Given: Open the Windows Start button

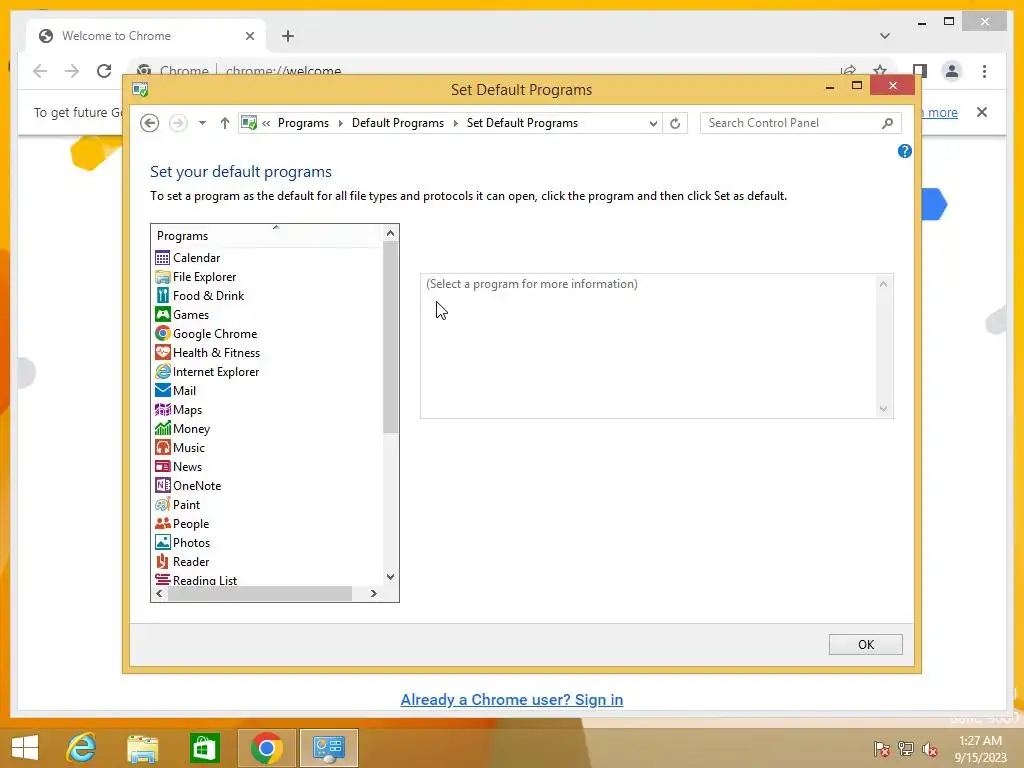Looking at the screenshot, I should click(25, 748).
